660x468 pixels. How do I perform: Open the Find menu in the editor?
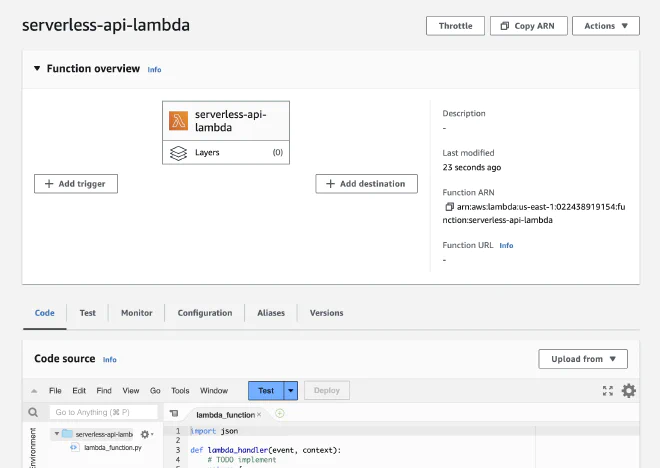(104, 391)
